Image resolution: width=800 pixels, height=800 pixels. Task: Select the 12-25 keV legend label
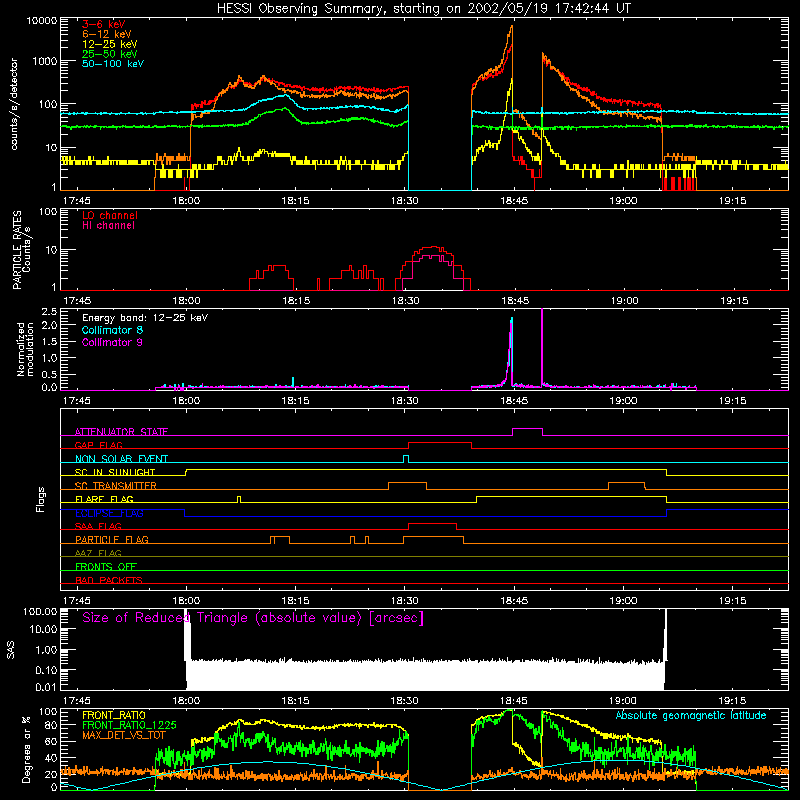tap(110, 44)
